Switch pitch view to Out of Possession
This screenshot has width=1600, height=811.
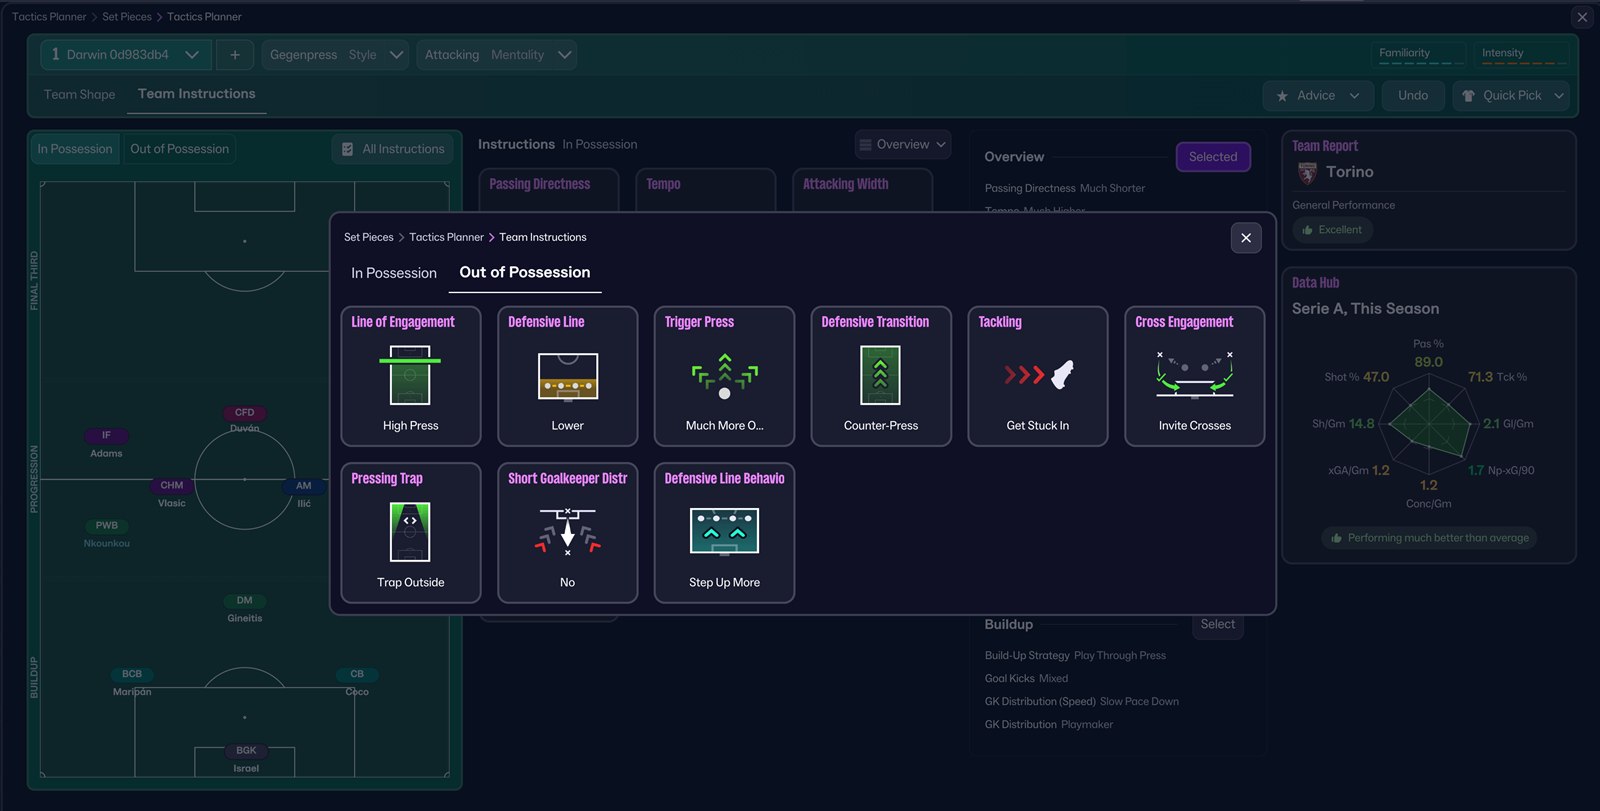(180, 149)
